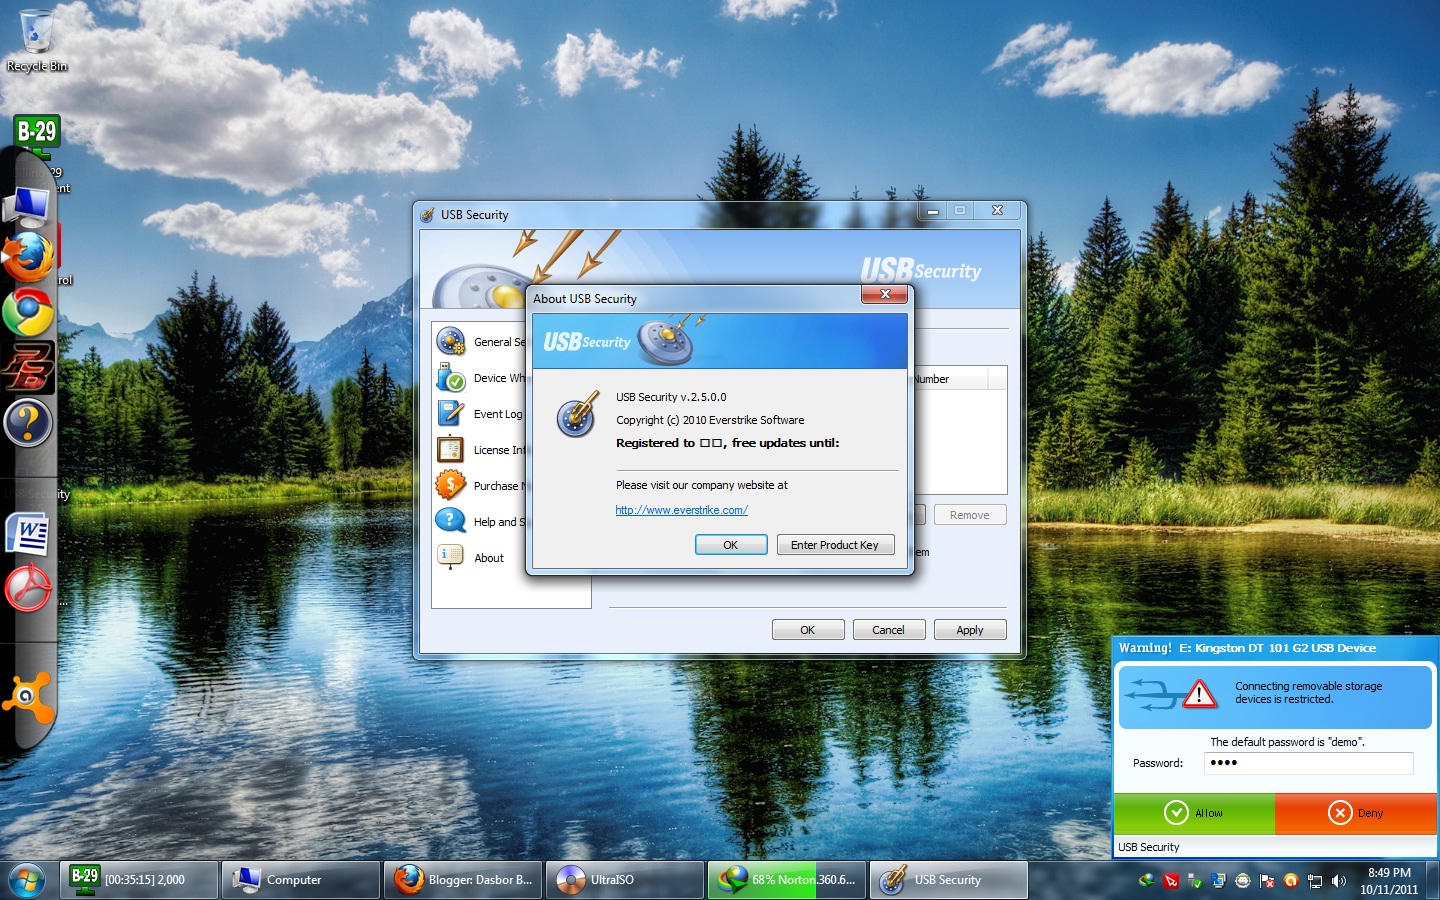Open Safely Remove Hardware USB tray icon

click(x=1194, y=881)
